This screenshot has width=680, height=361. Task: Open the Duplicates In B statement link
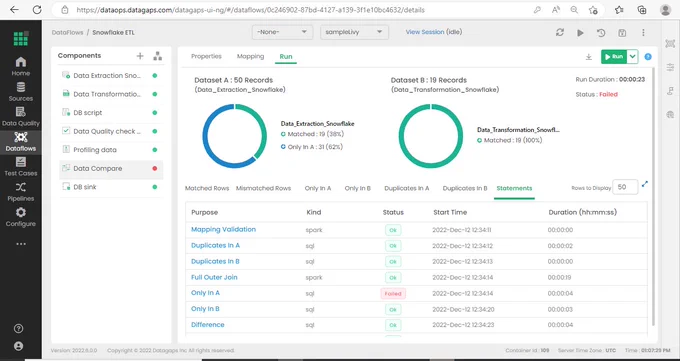[215, 261]
